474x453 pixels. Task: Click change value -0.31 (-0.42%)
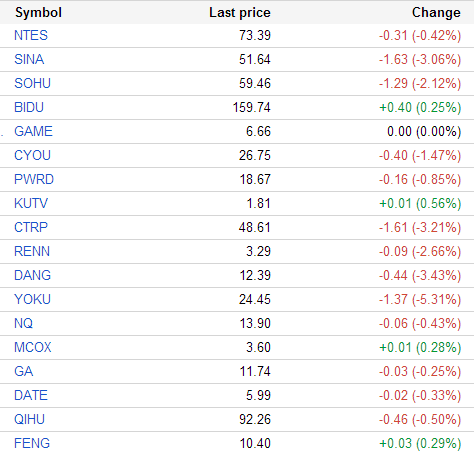(420, 35)
